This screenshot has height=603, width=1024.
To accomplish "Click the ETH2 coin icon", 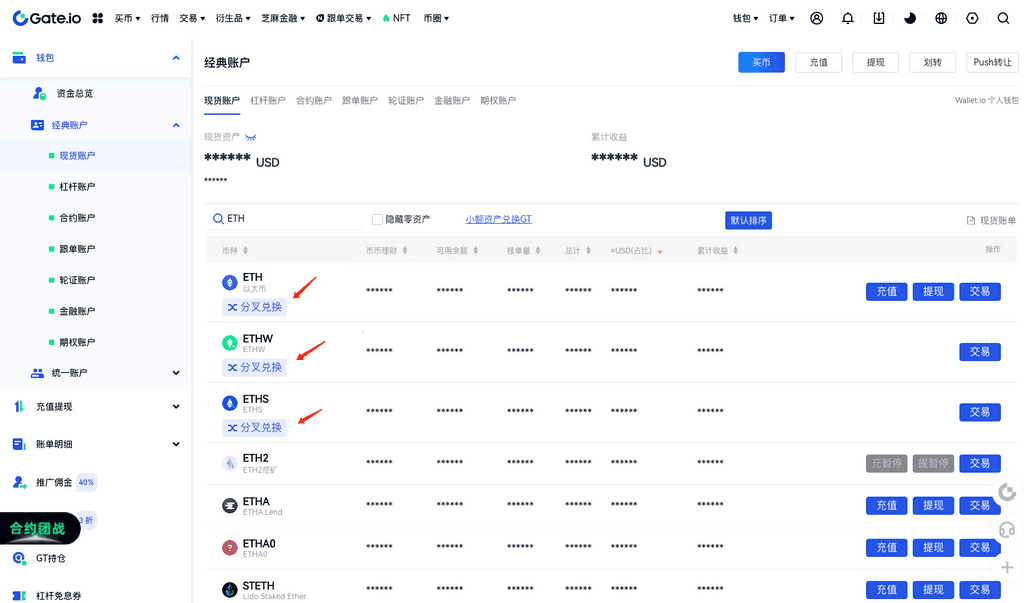I will coord(229,463).
